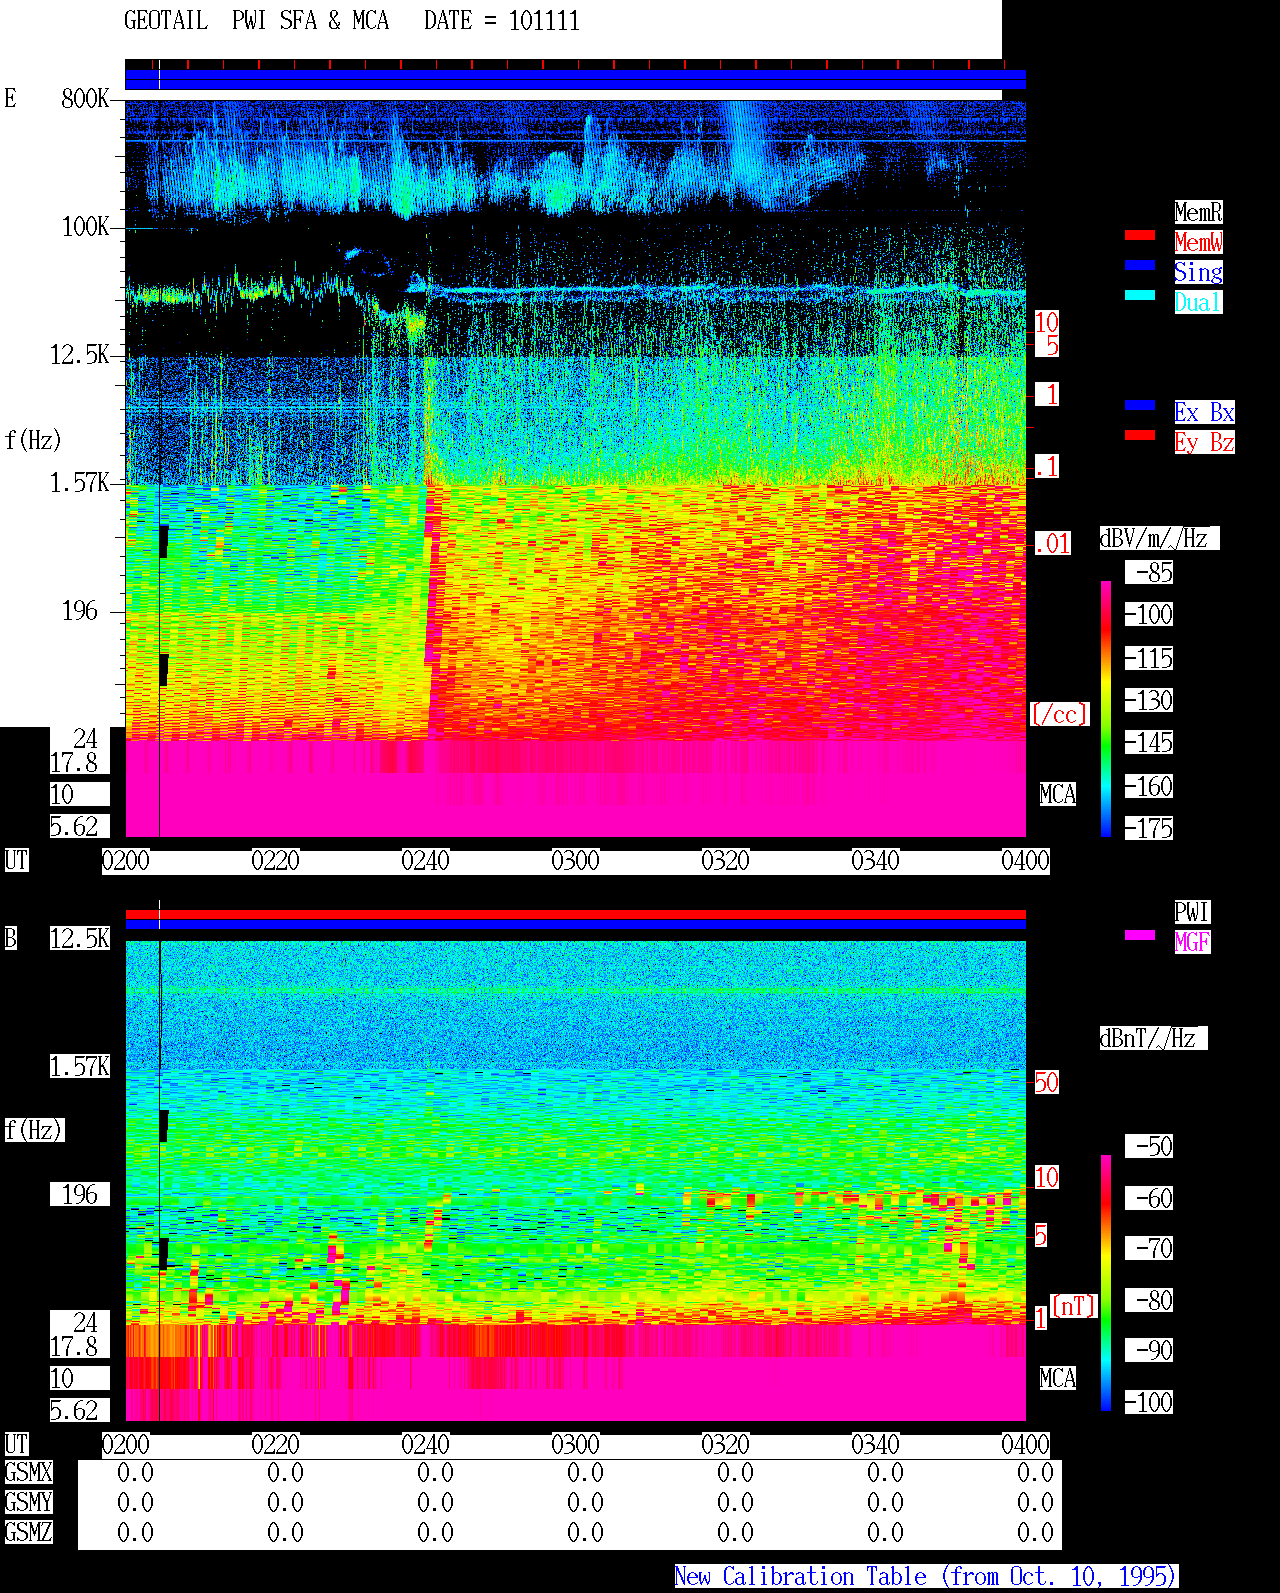The height and width of the screenshot is (1593, 1280).
Task: Click the vertical dBnT color scale bar
Action: pos(1106,1283)
